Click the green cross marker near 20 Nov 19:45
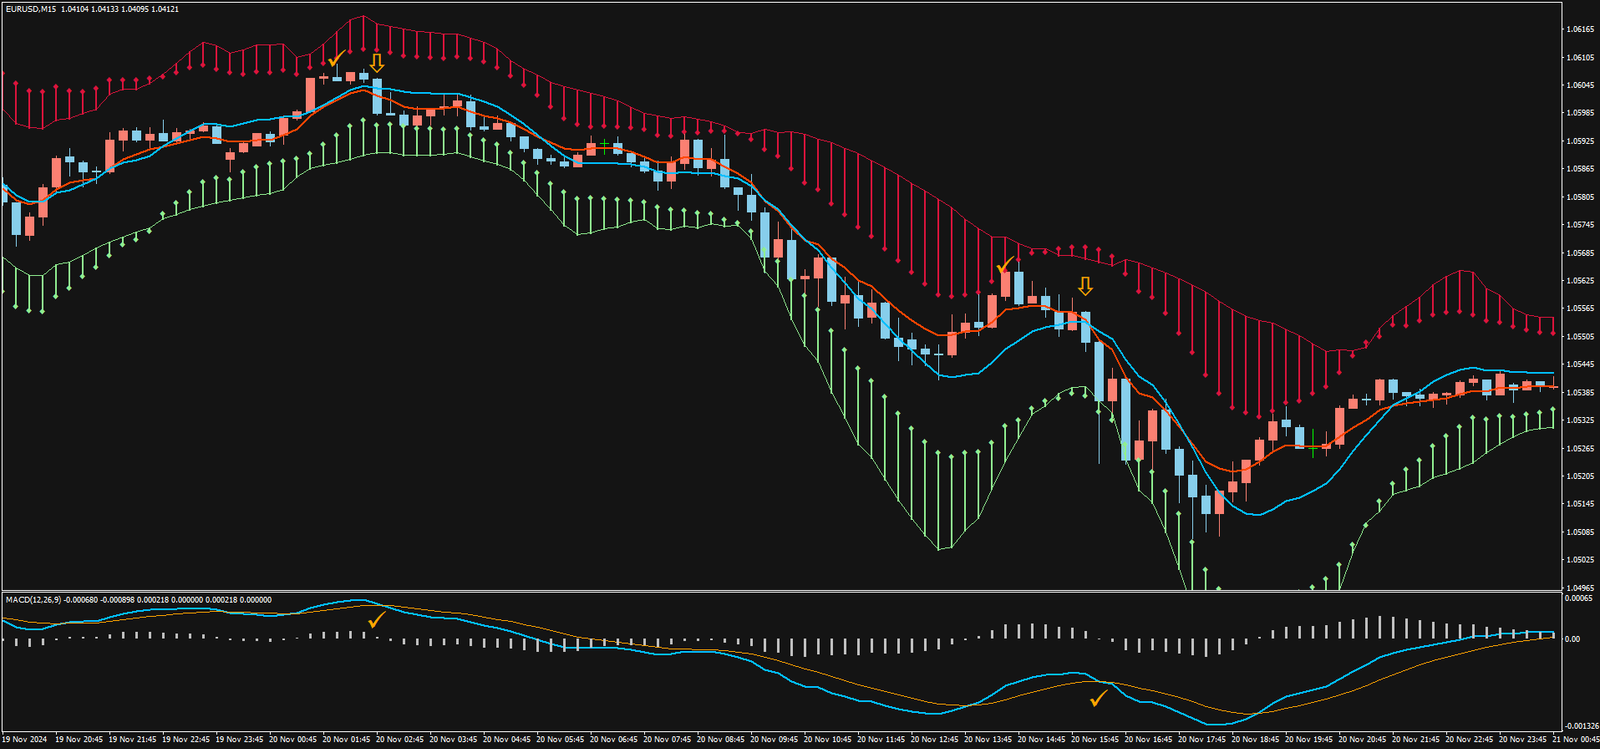The height and width of the screenshot is (749, 1600). (x=1313, y=447)
